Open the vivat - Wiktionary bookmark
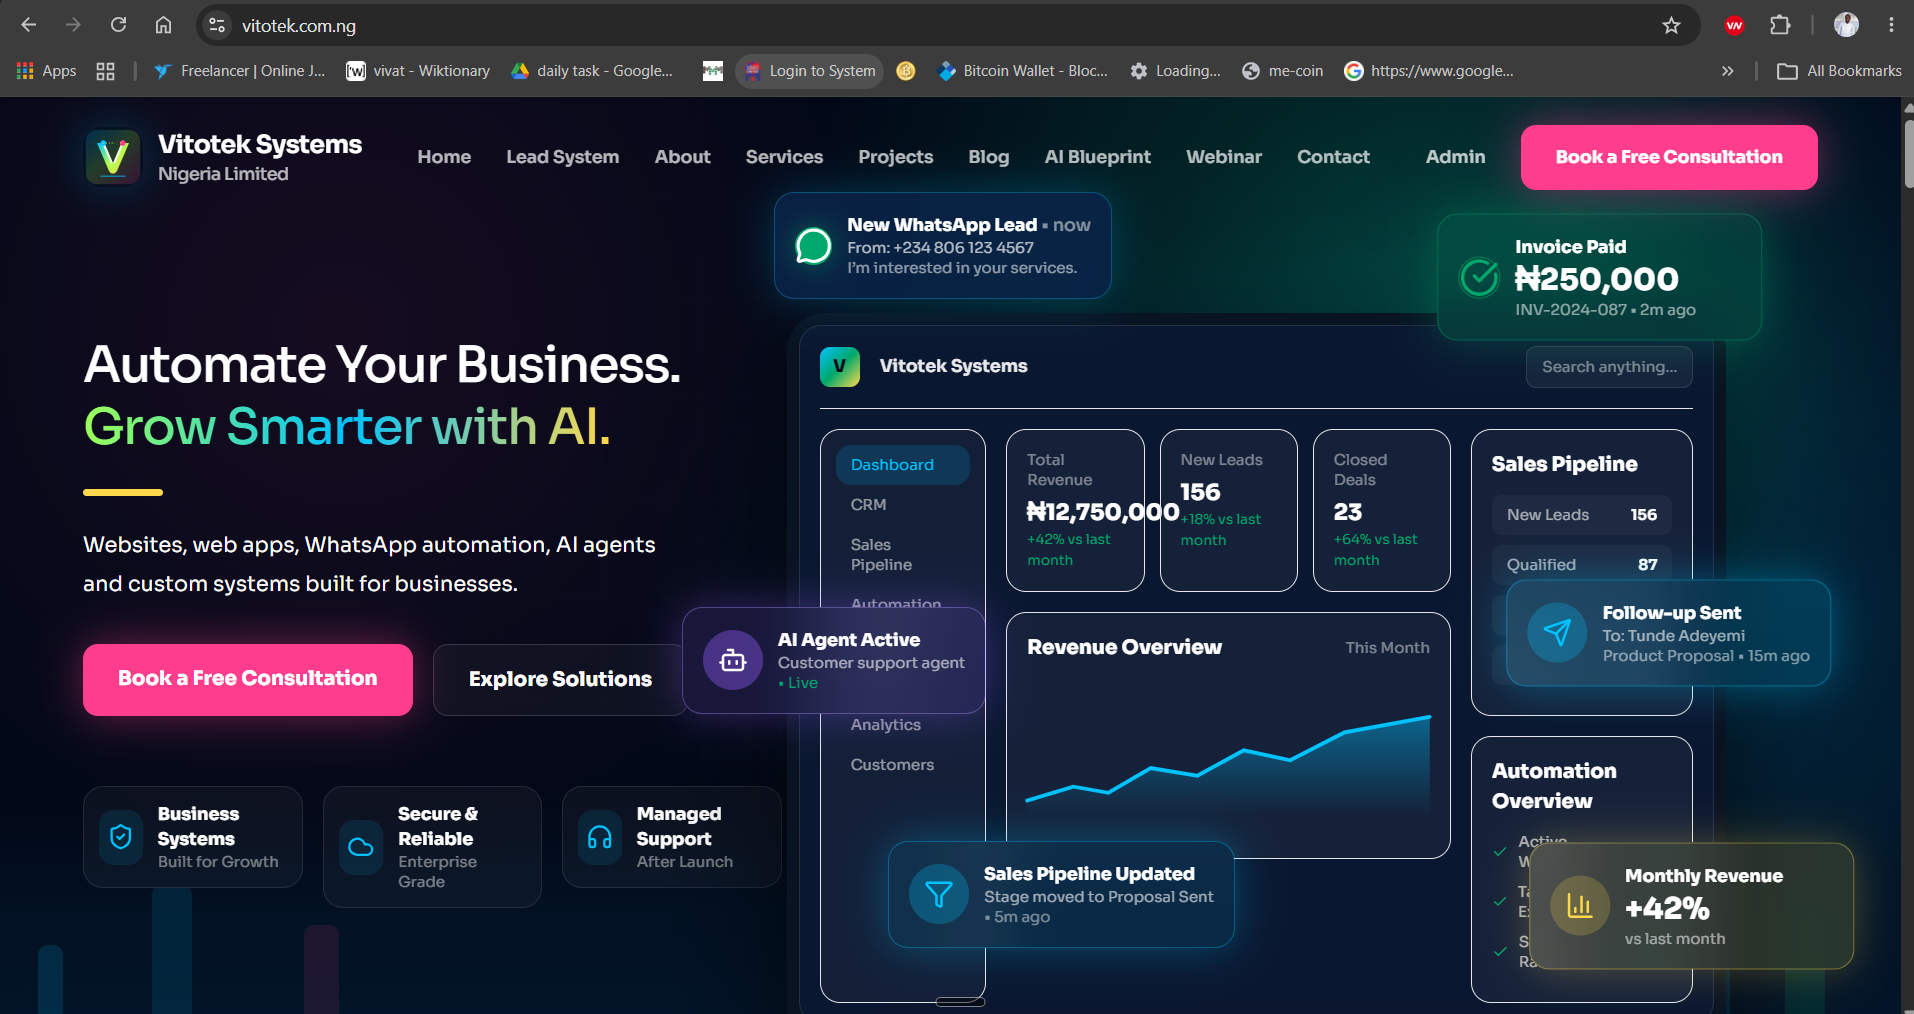Screen dimensions: 1914x1014 tap(418, 71)
